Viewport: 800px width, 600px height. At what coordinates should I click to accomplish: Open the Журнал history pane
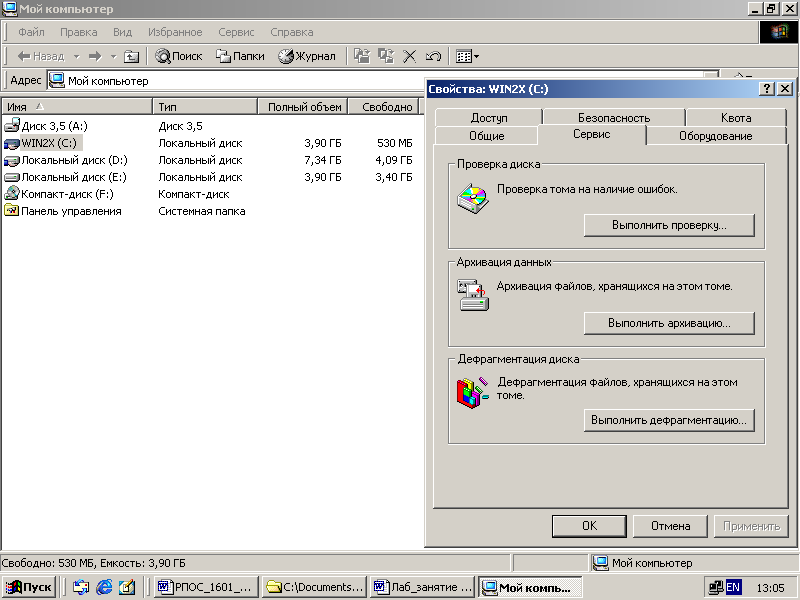[307, 56]
